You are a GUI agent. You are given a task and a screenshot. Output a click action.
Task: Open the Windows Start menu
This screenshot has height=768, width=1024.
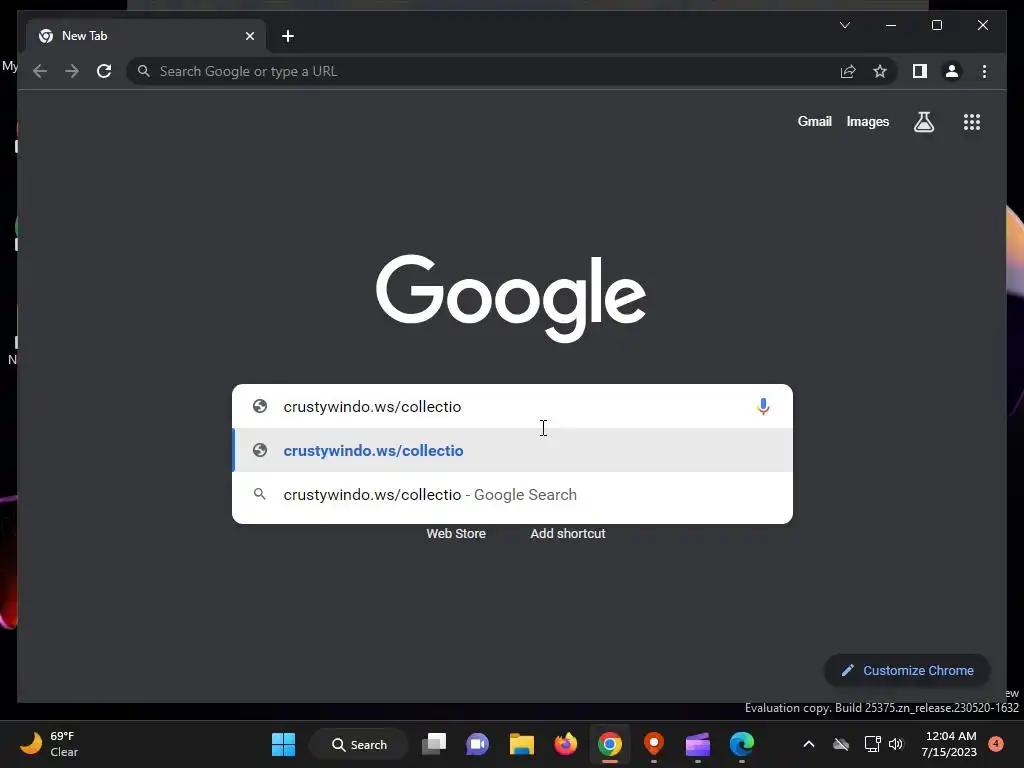click(x=283, y=744)
